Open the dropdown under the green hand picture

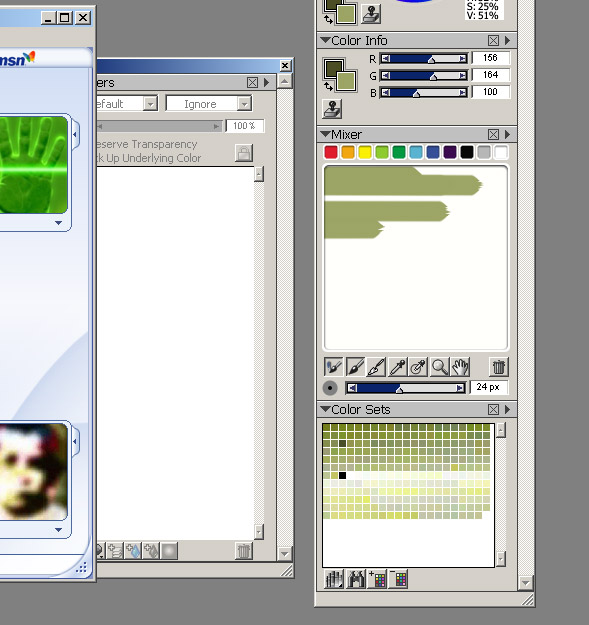[59, 223]
